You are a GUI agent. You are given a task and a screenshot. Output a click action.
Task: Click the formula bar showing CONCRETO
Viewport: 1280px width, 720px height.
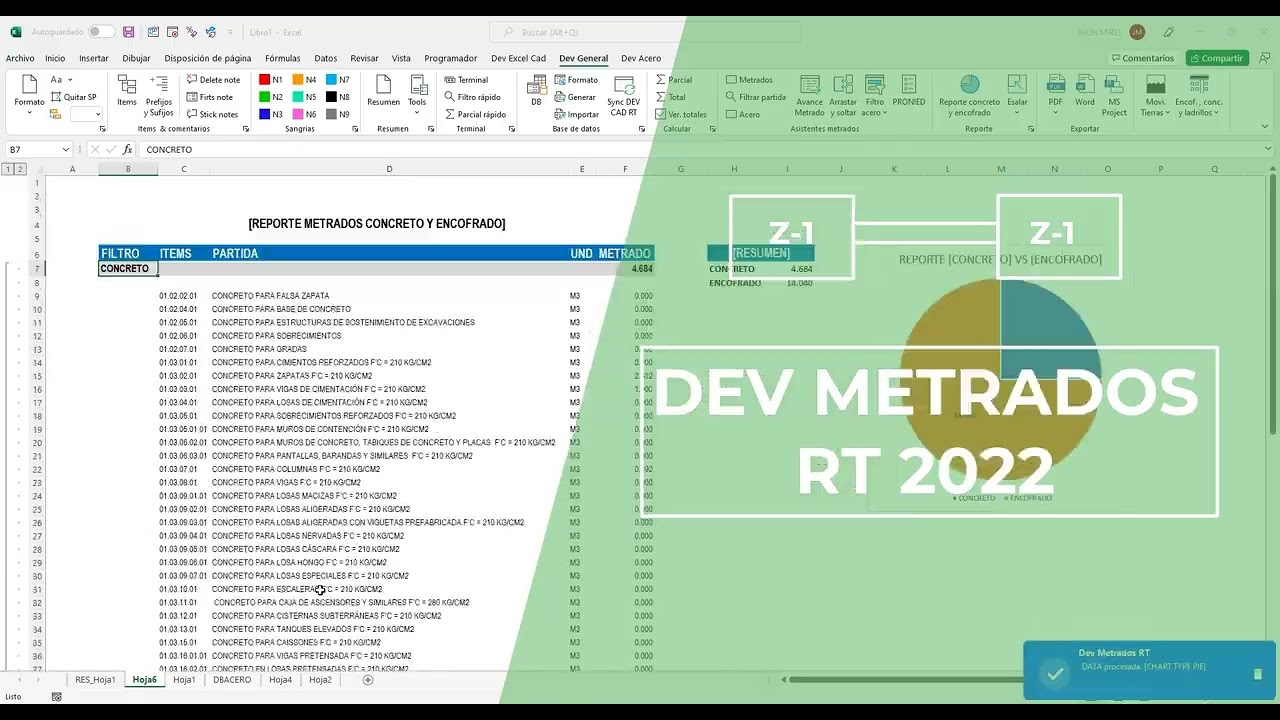[x=700, y=149]
